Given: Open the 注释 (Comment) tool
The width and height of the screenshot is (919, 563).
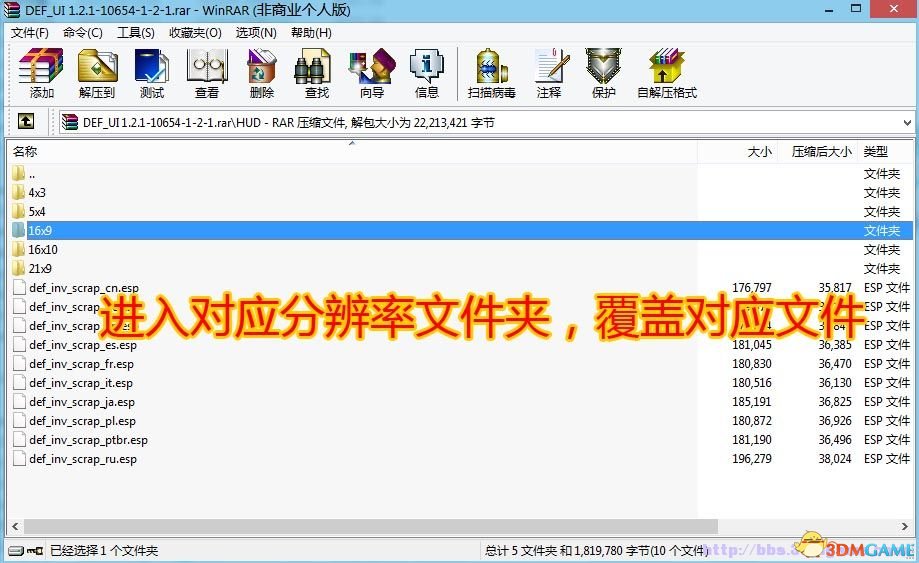Looking at the screenshot, I should coord(549,73).
